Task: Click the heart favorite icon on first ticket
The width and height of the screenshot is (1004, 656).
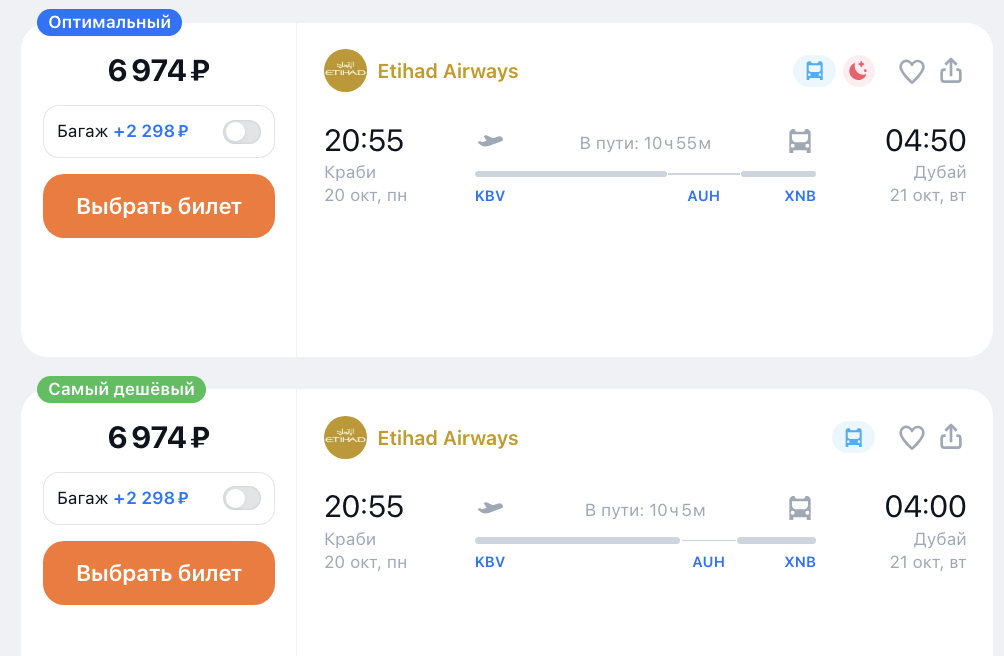Action: (x=911, y=71)
